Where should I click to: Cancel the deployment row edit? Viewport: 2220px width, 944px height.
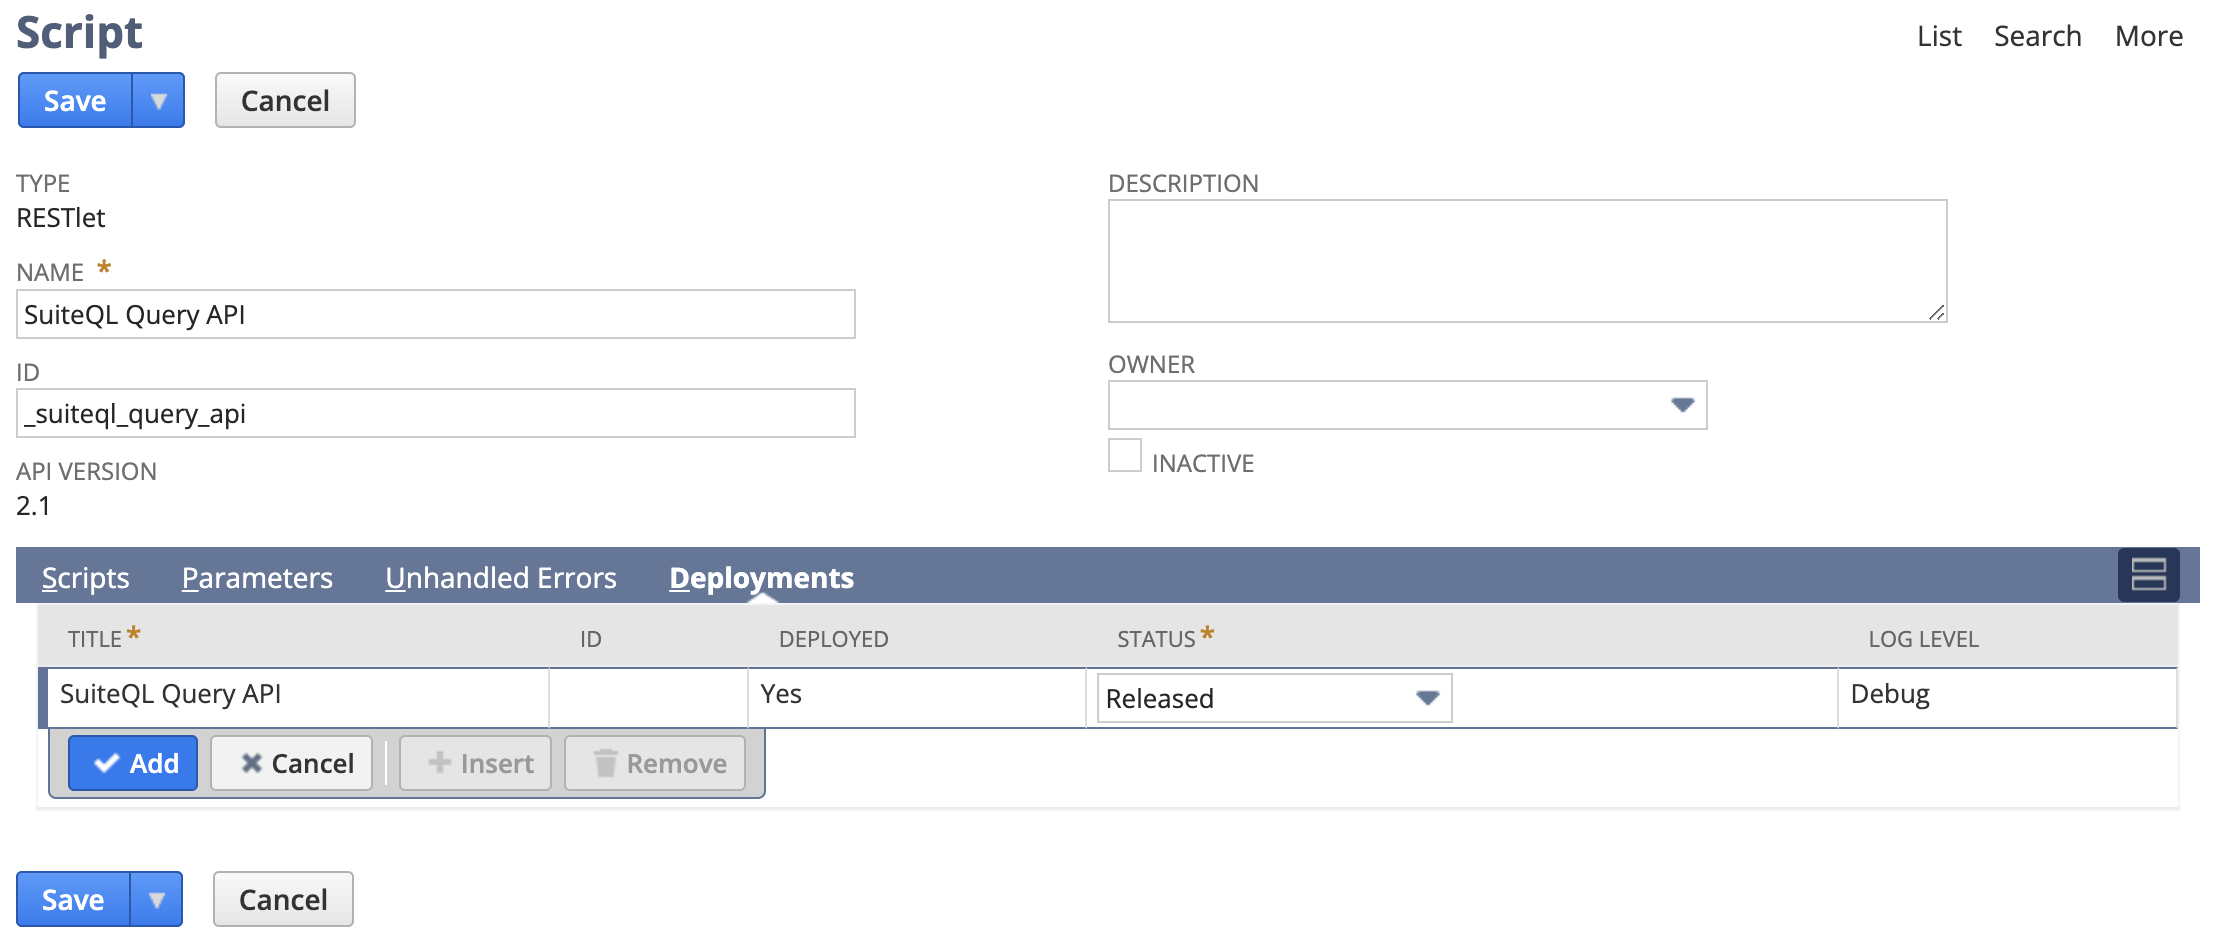point(292,763)
